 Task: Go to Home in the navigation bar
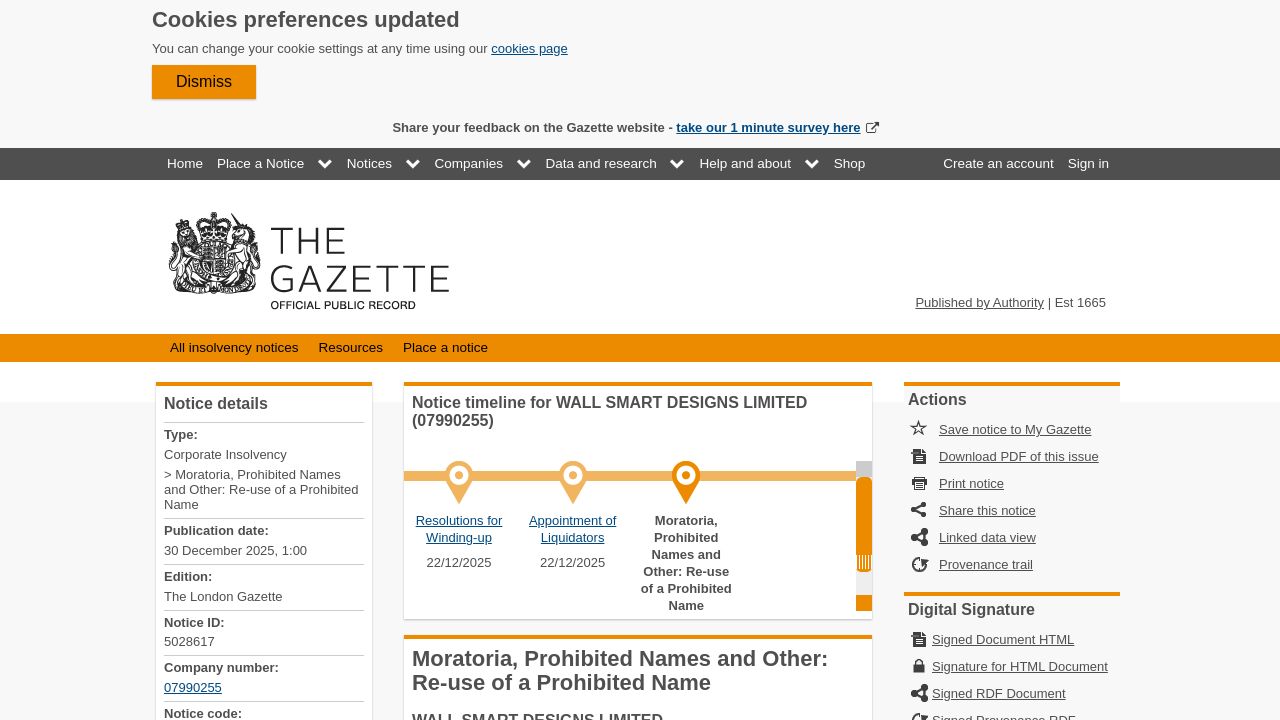pos(185,164)
